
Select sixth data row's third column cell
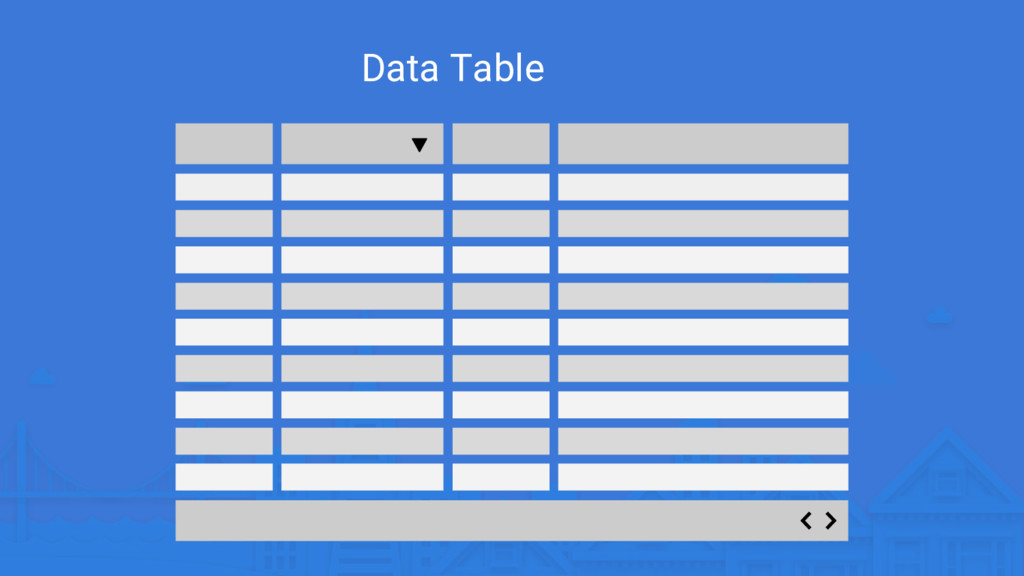501,368
